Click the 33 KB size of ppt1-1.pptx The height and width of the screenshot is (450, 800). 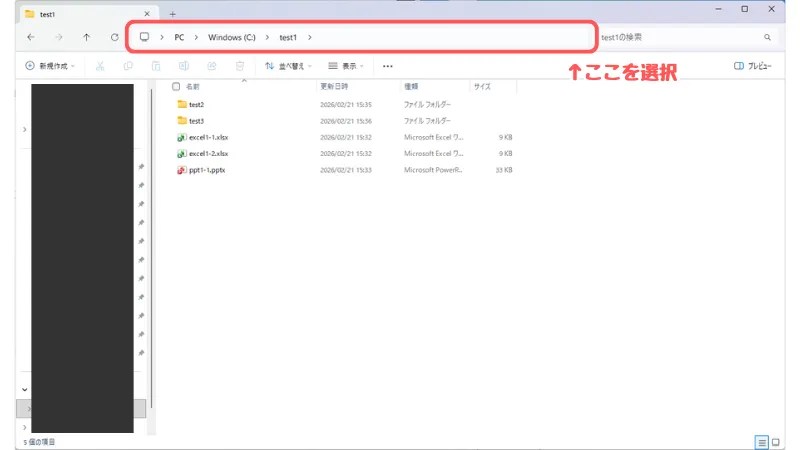pyautogui.click(x=504, y=170)
